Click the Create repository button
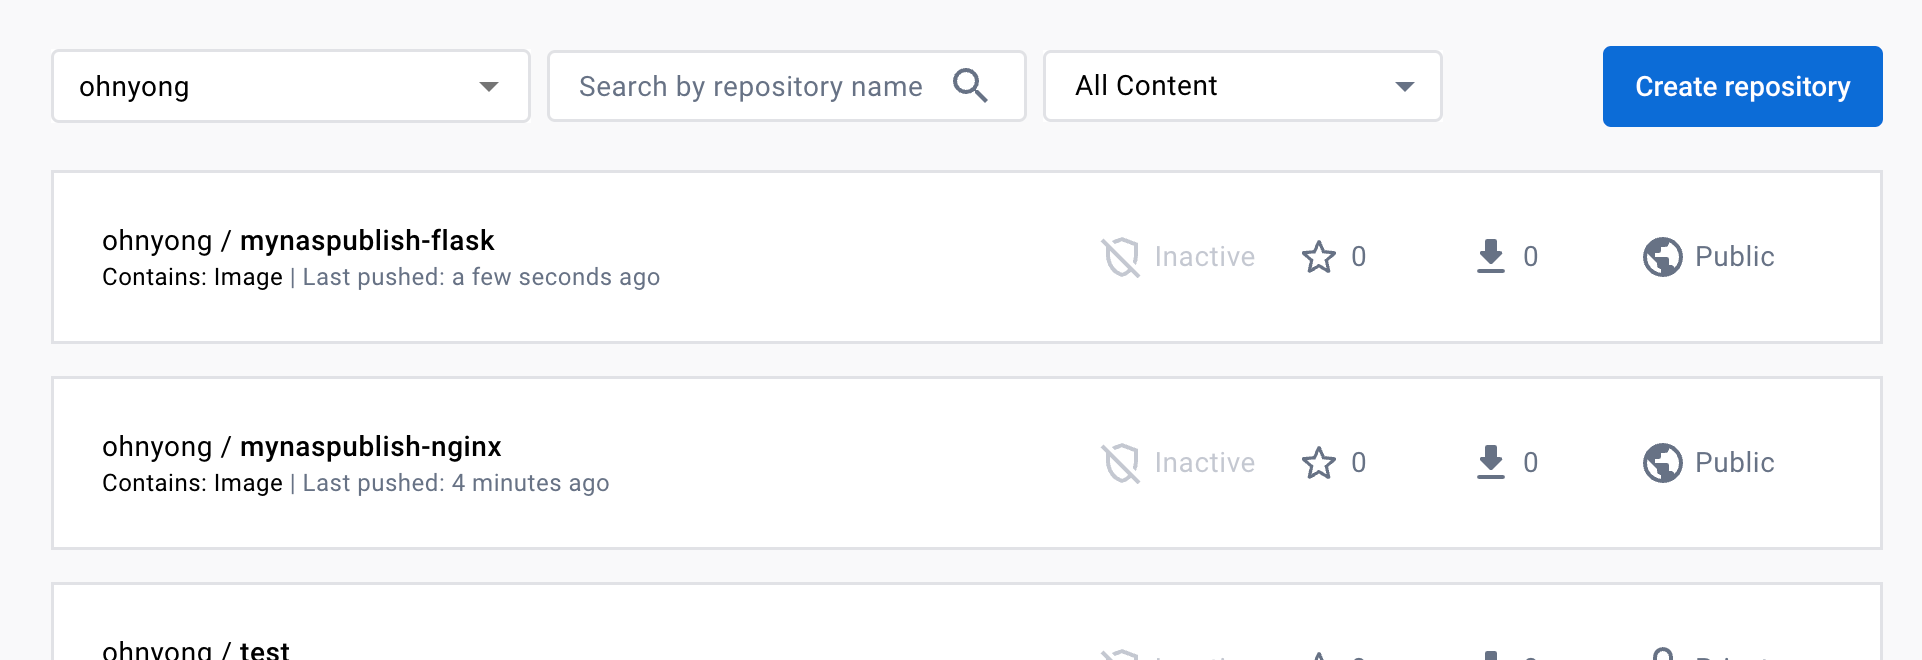The image size is (1922, 660). pos(1743,86)
